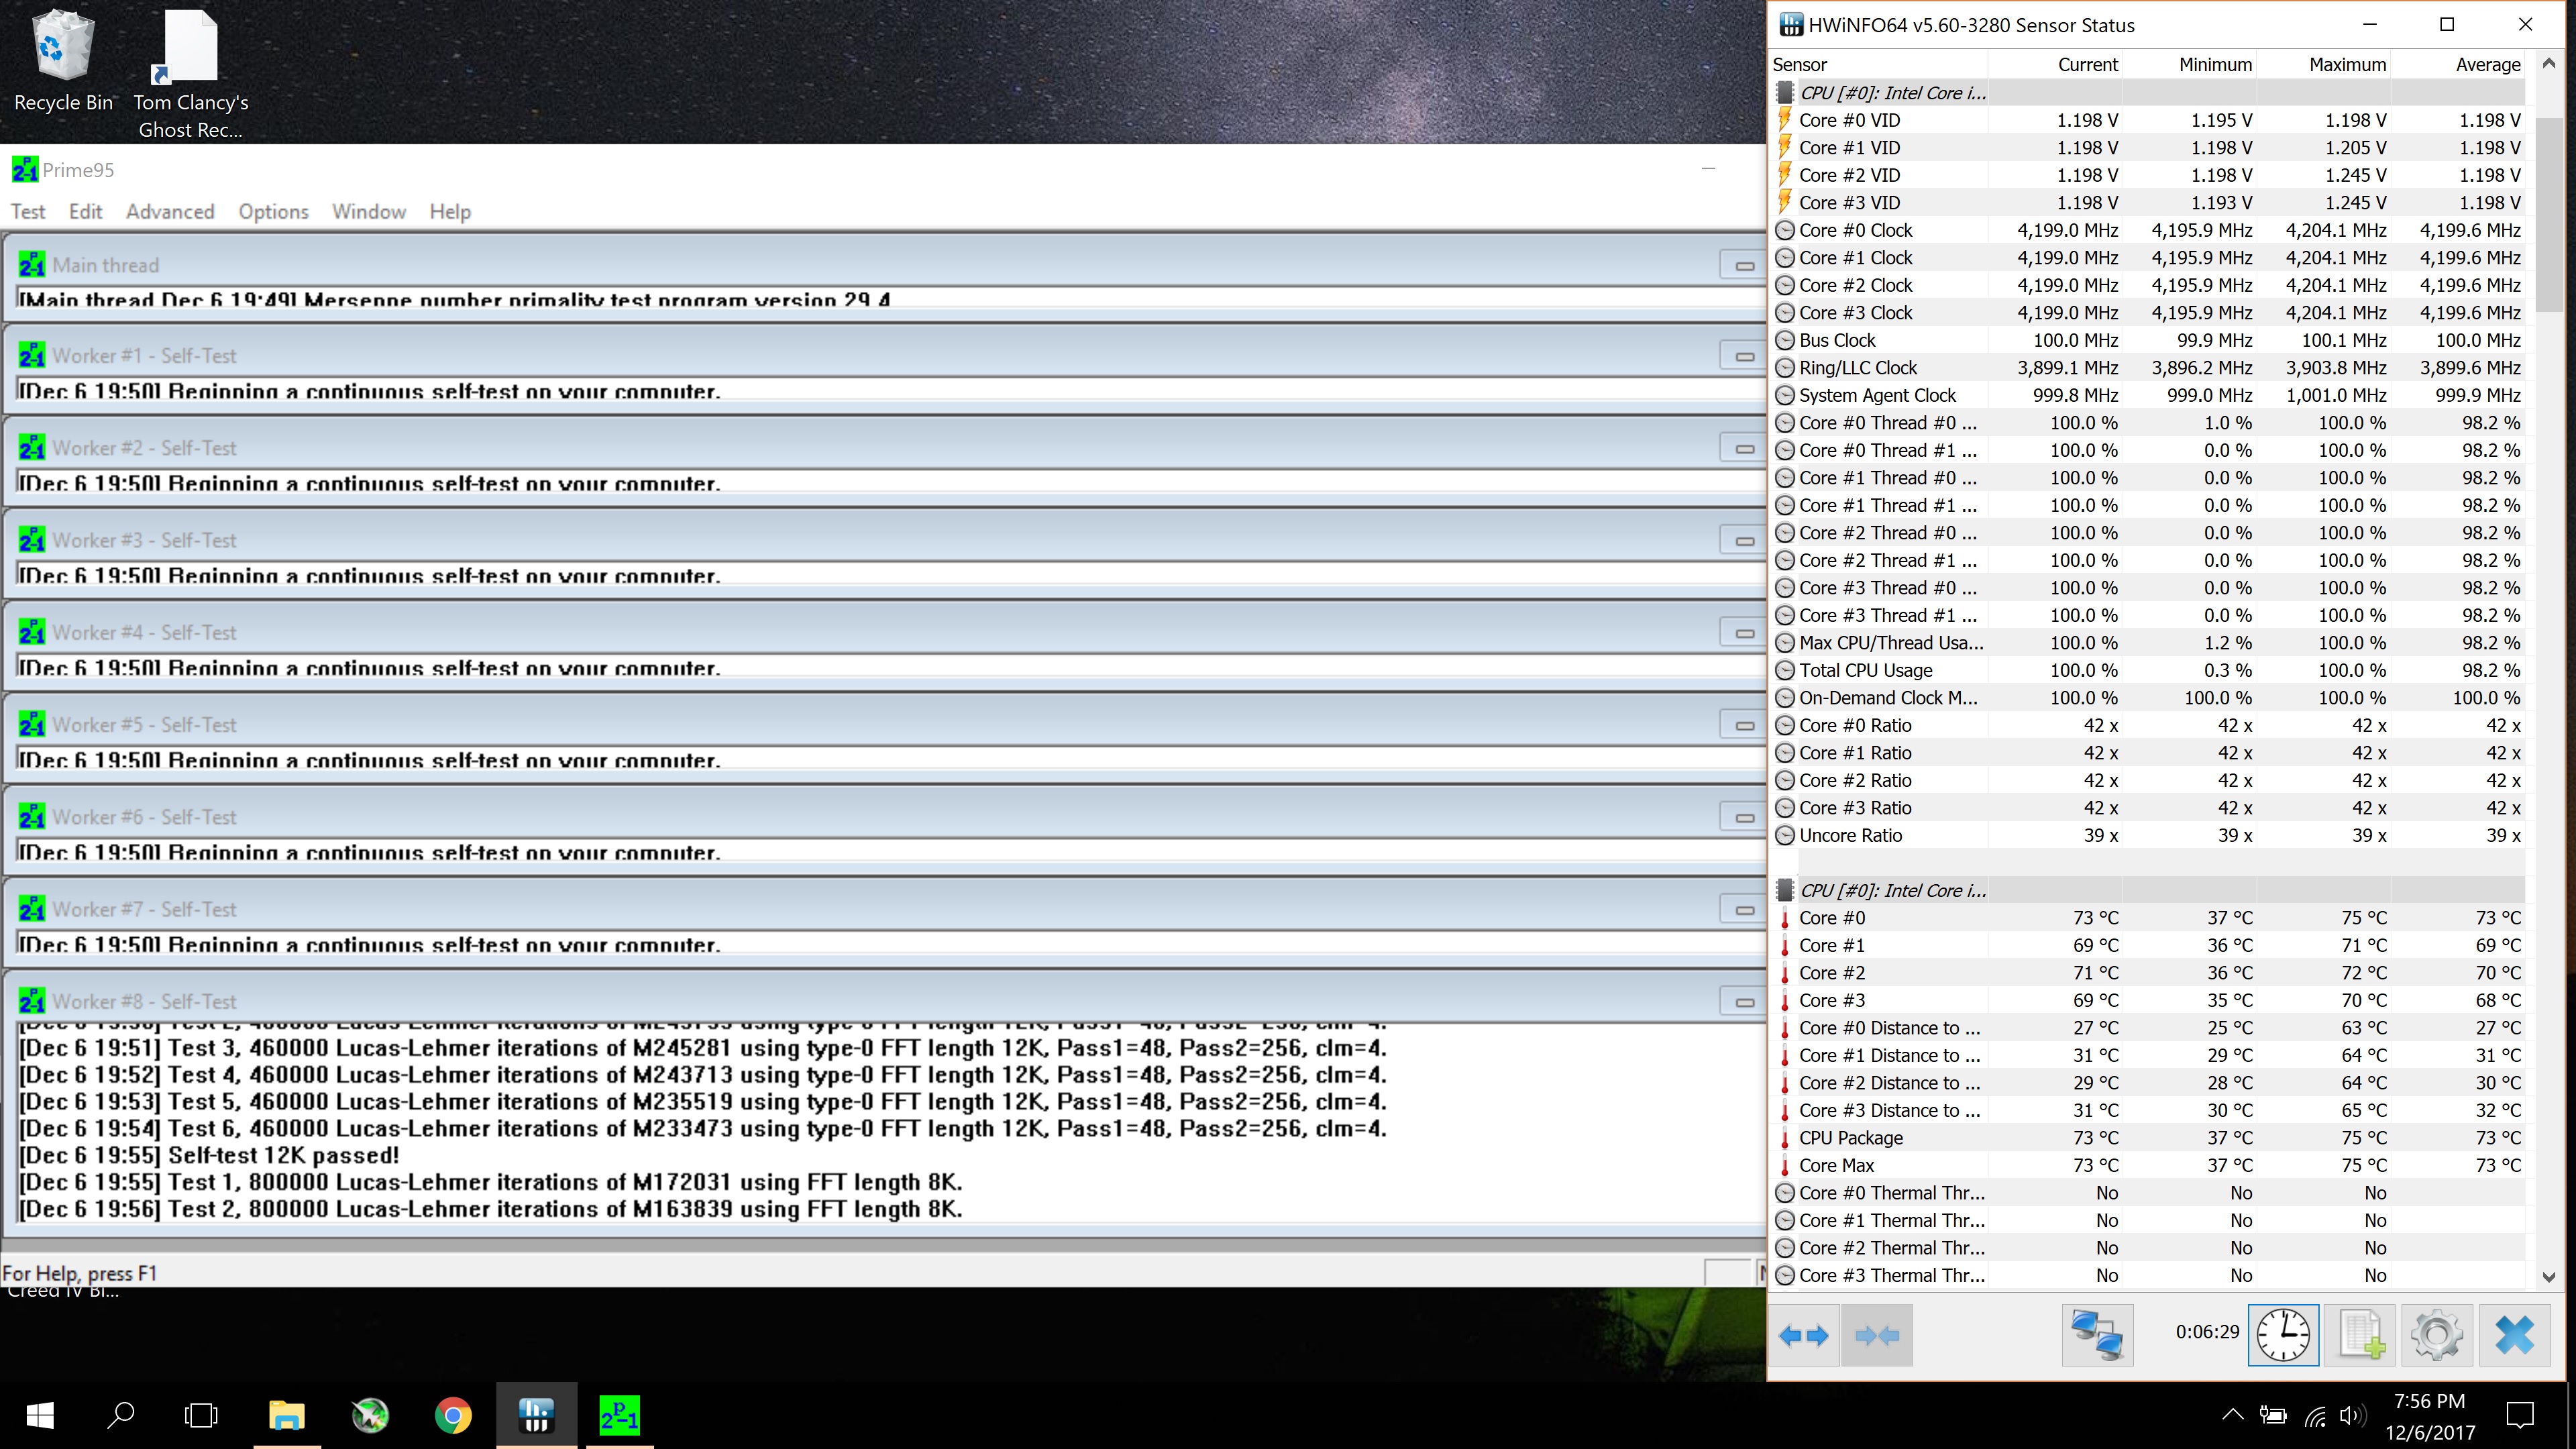Minimize the Worker #1 Self-Test window
This screenshot has height=1449, width=2576.
[x=1744, y=356]
